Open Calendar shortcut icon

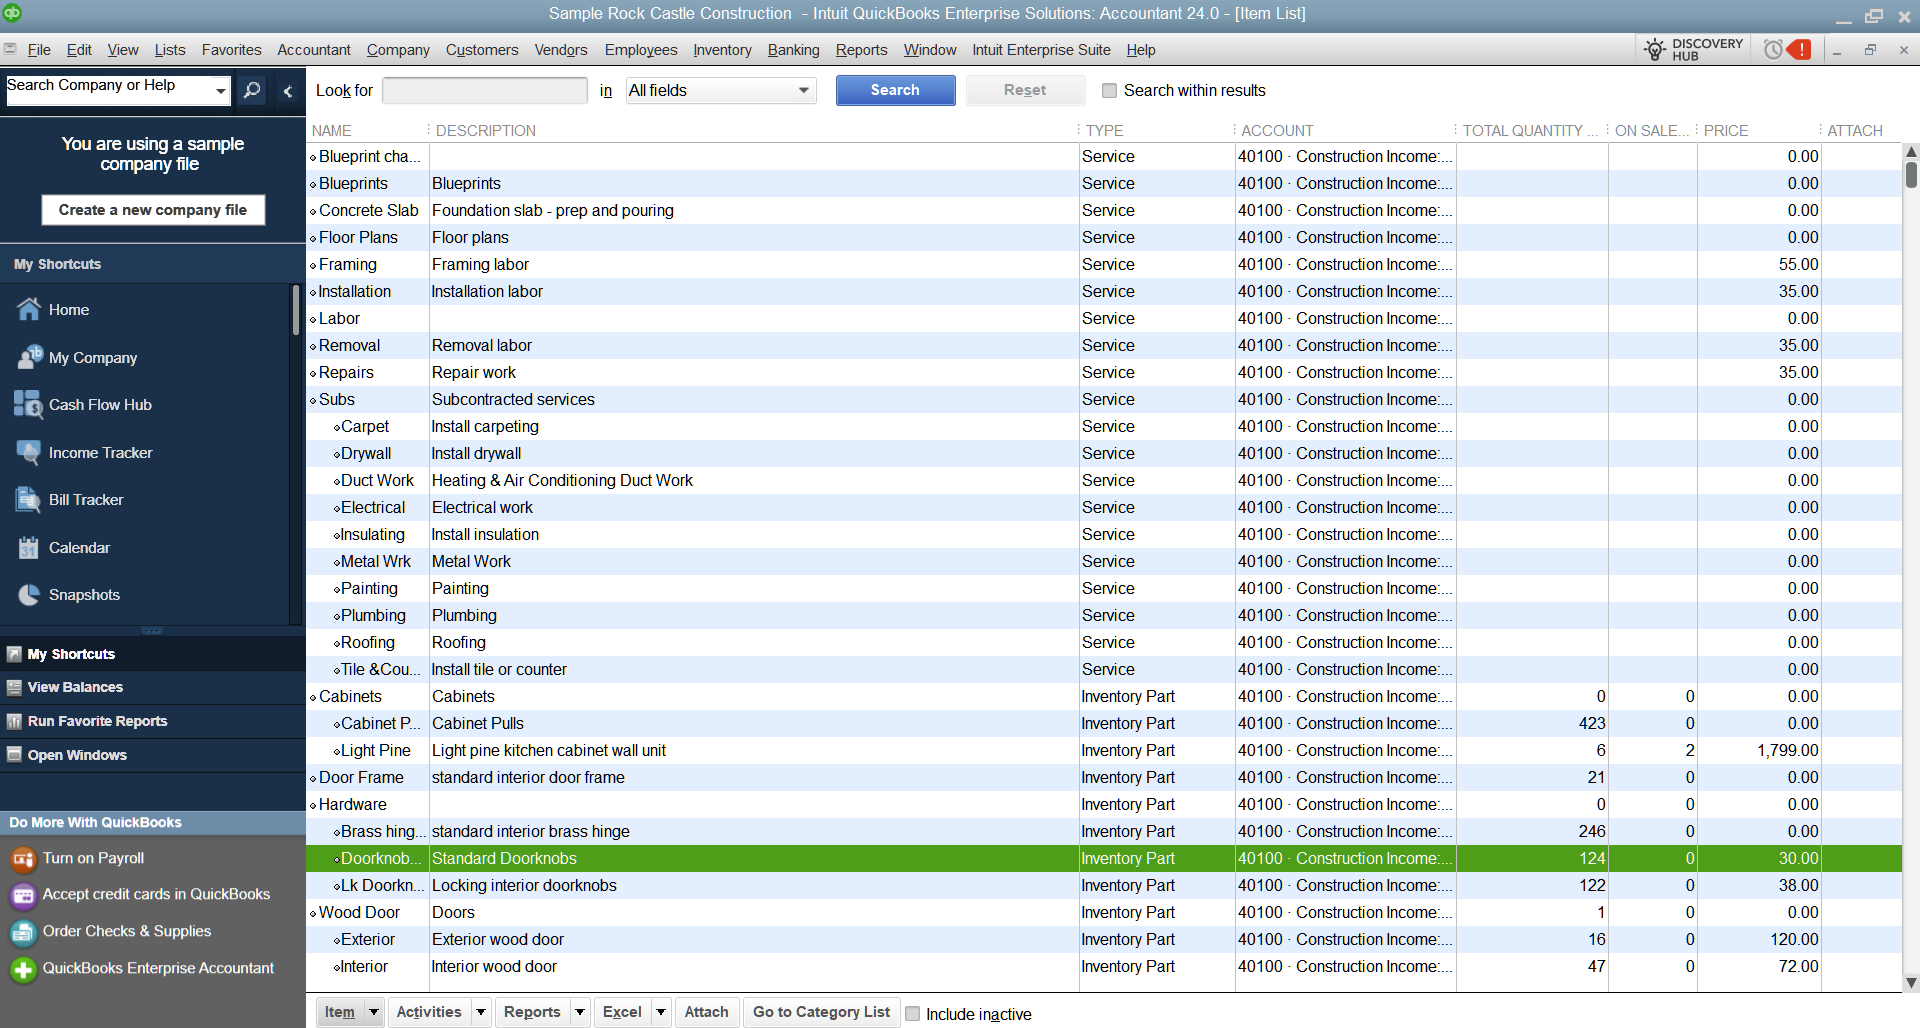[29, 547]
